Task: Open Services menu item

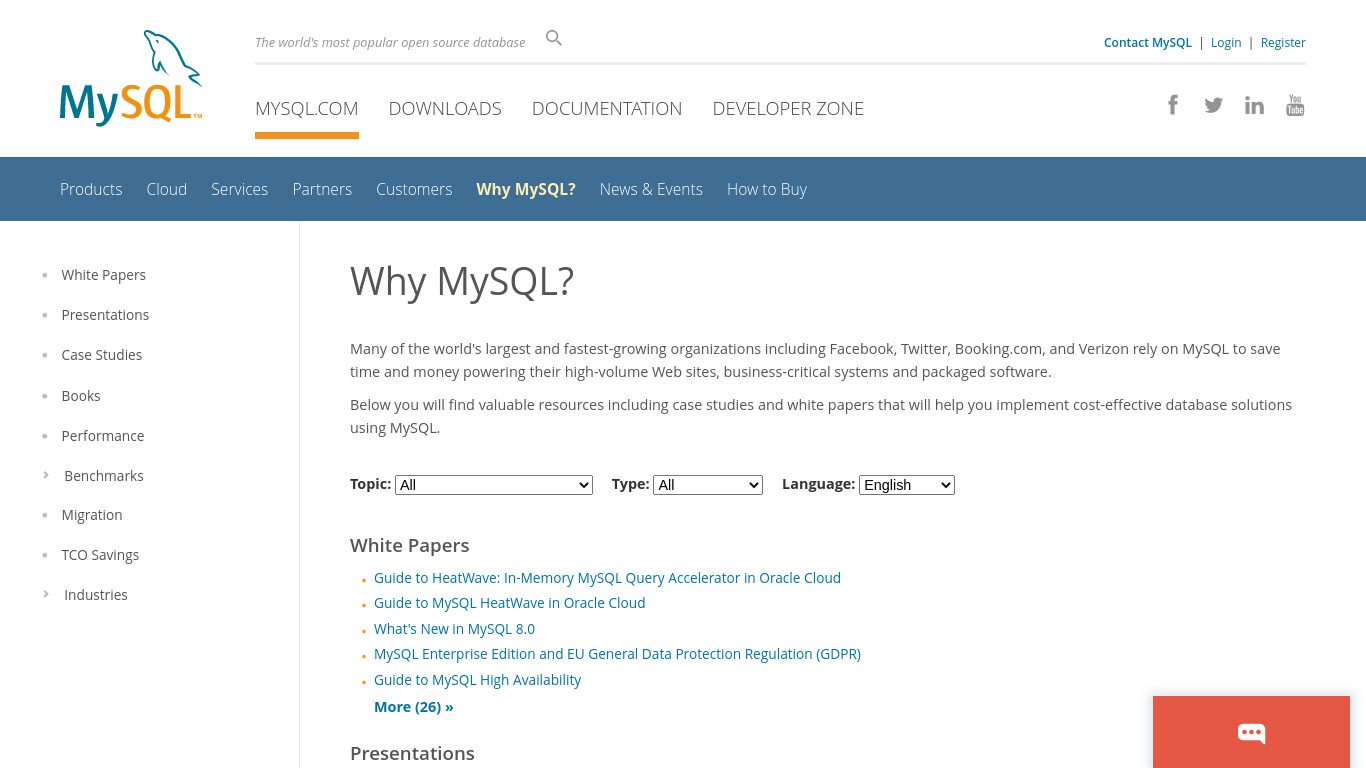Action: [x=240, y=189]
